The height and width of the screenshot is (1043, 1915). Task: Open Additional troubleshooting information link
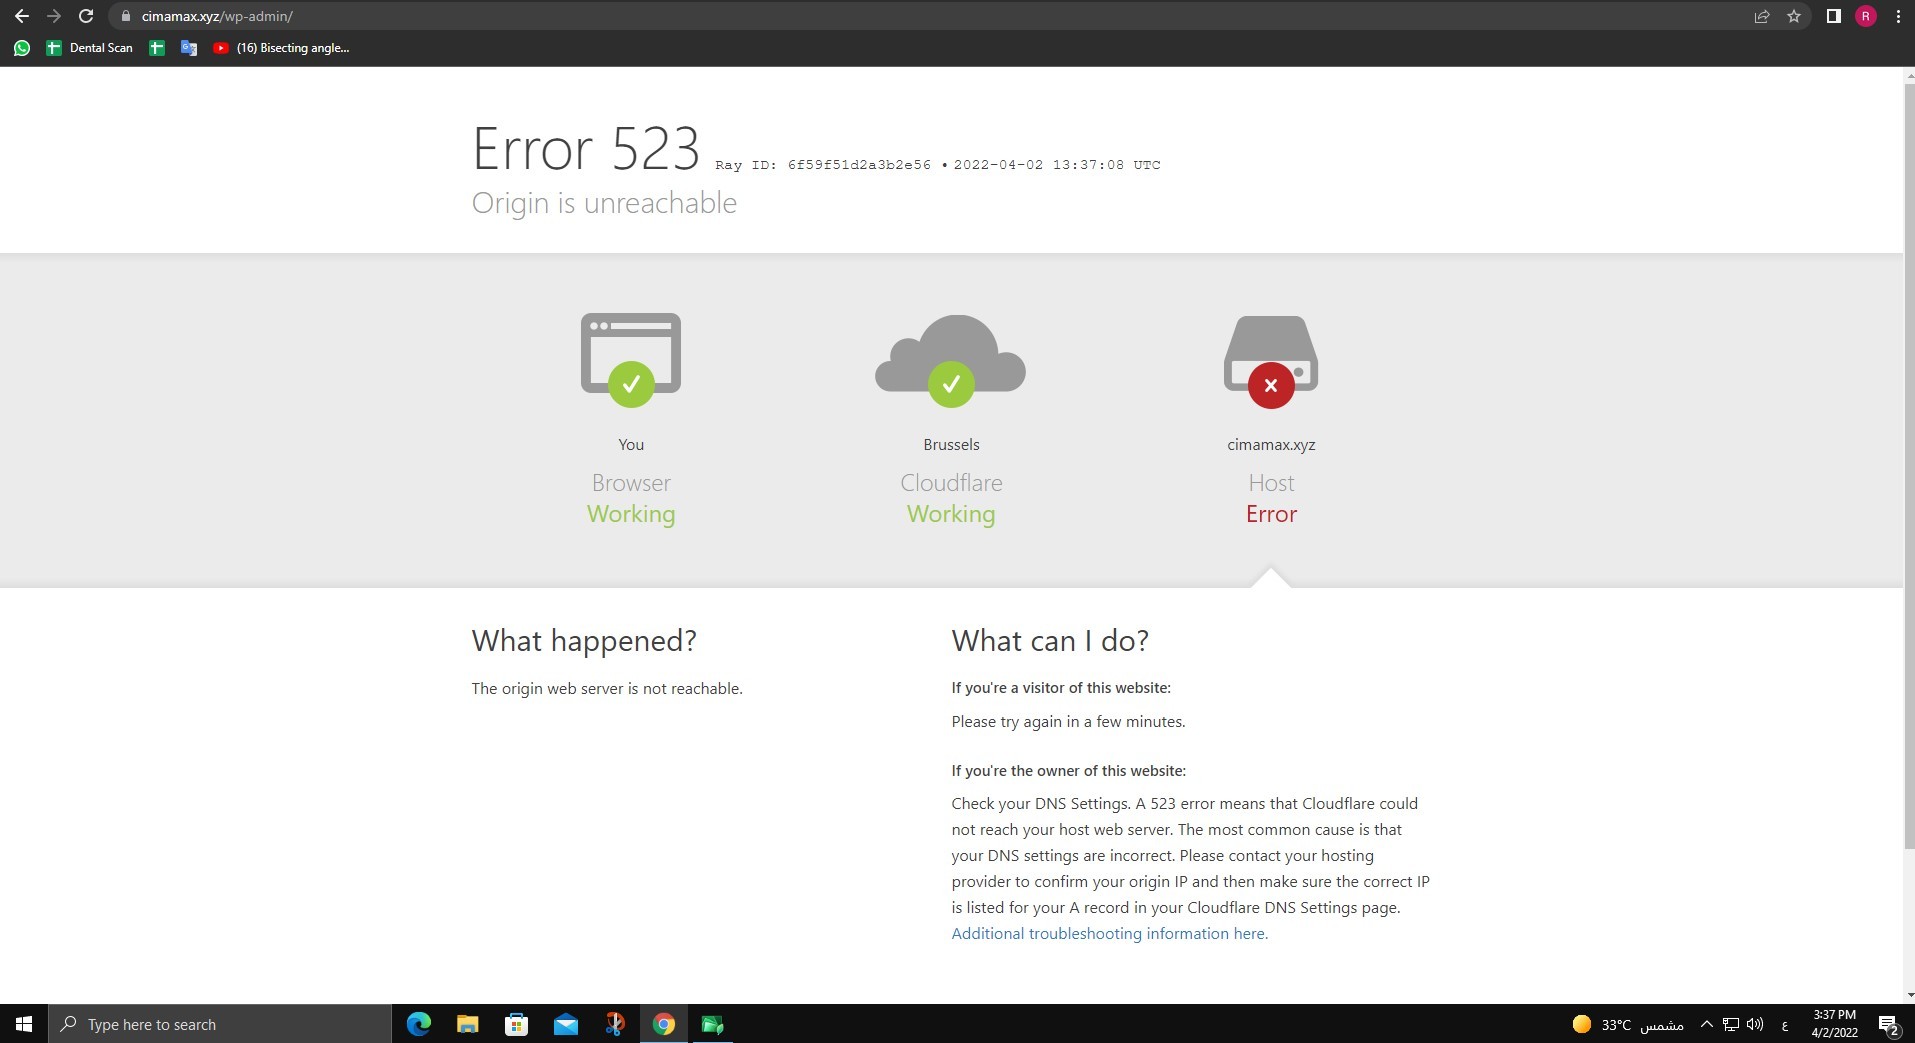pos(1109,934)
